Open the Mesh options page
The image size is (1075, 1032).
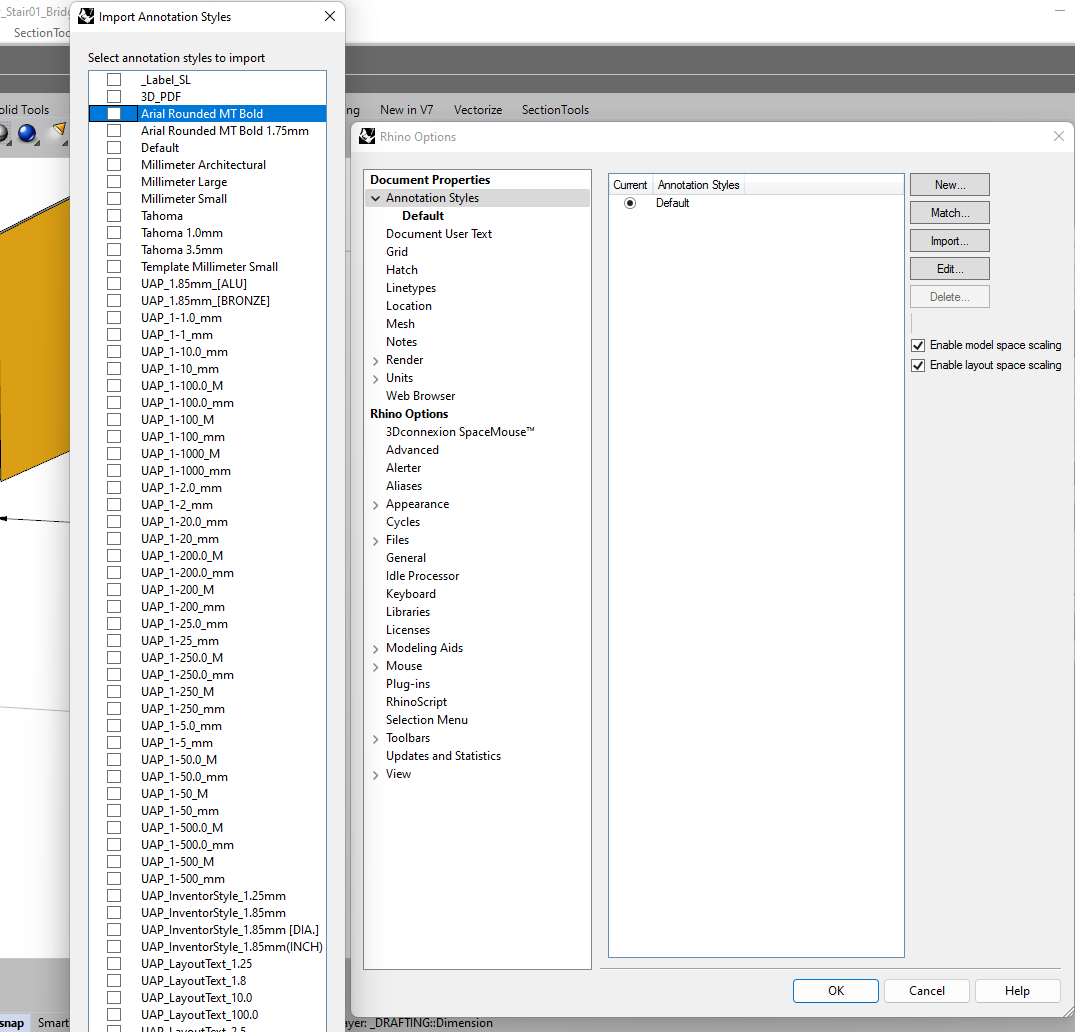pyautogui.click(x=400, y=324)
